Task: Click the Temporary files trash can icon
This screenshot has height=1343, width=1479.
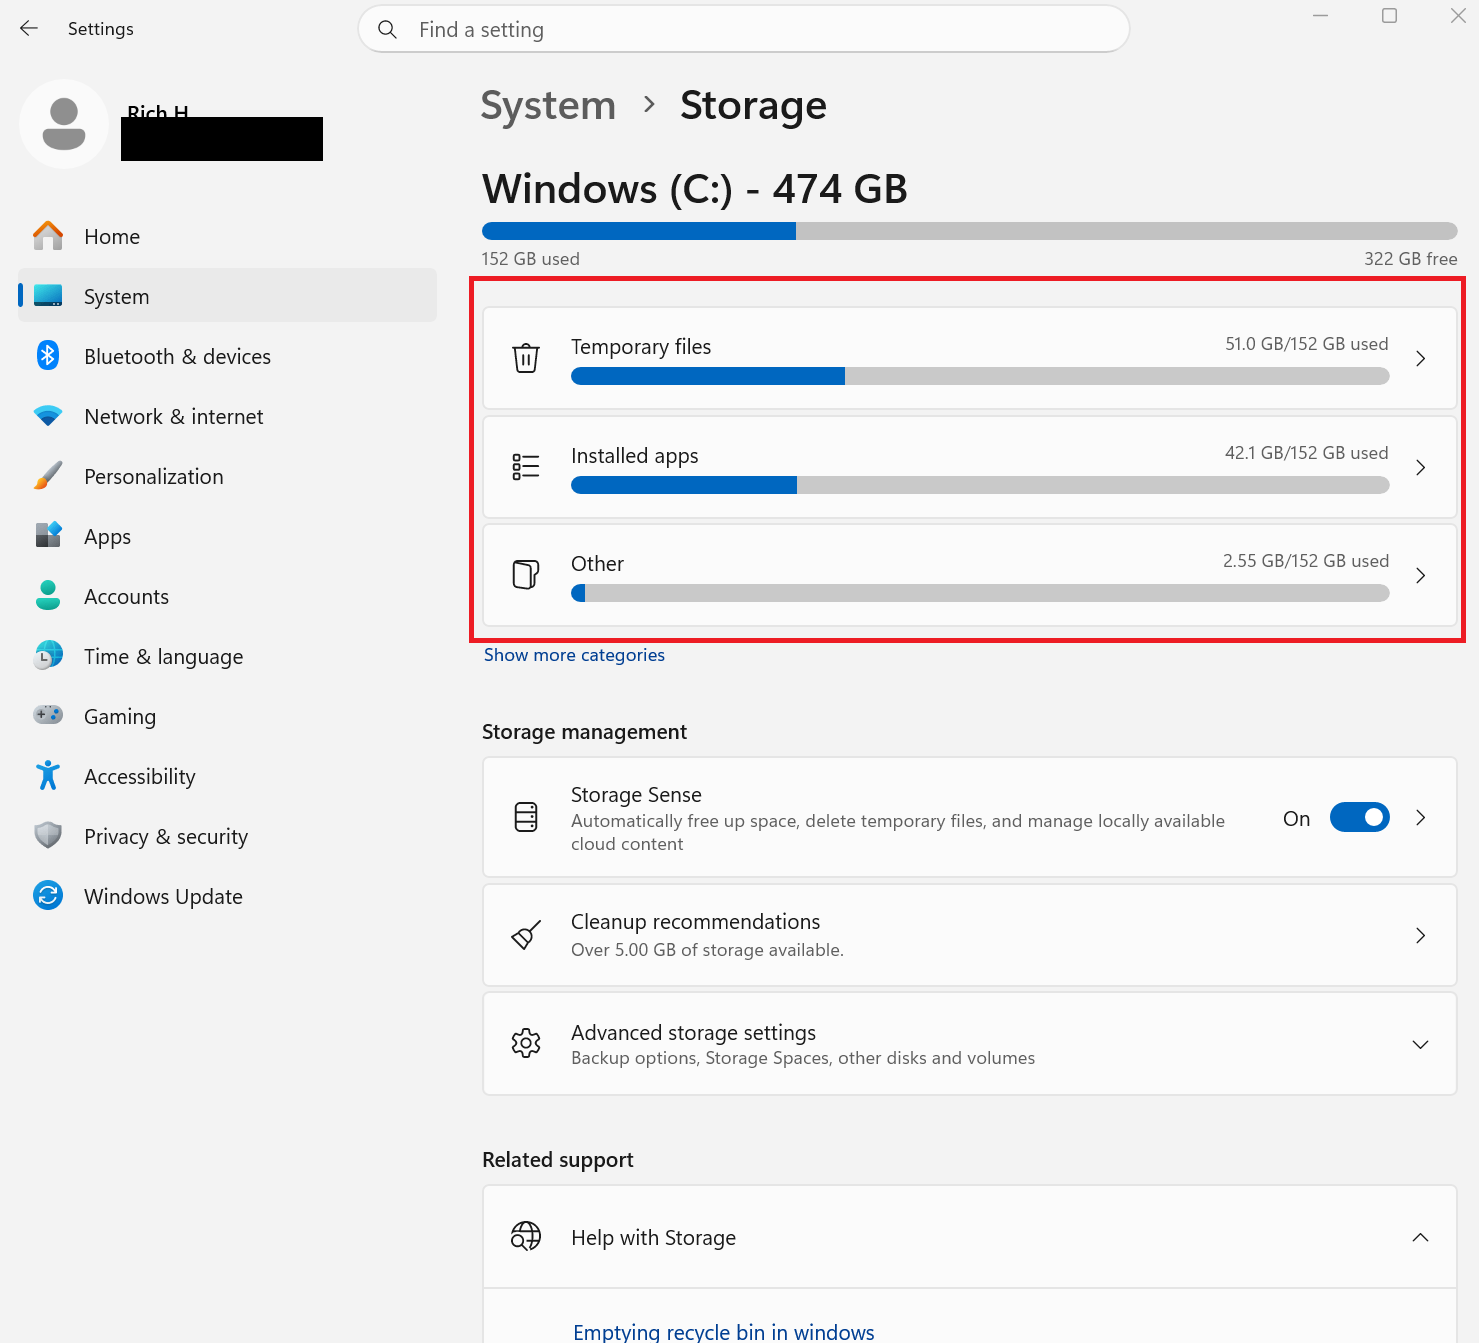Action: pyautogui.click(x=526, y=358)
